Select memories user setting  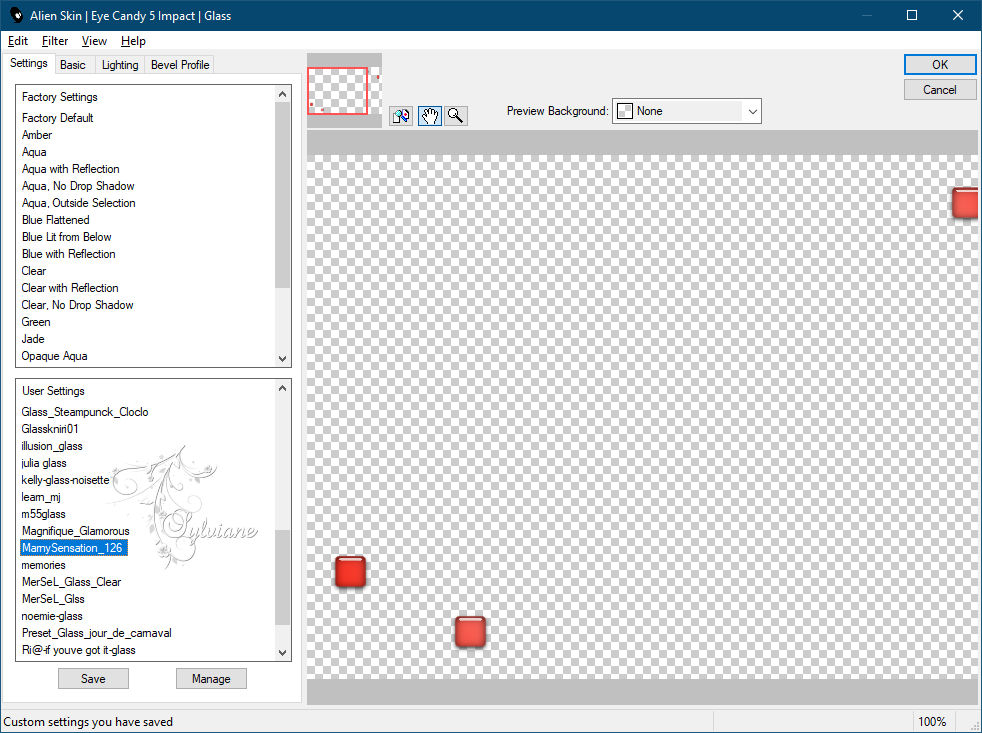point(43,564)
